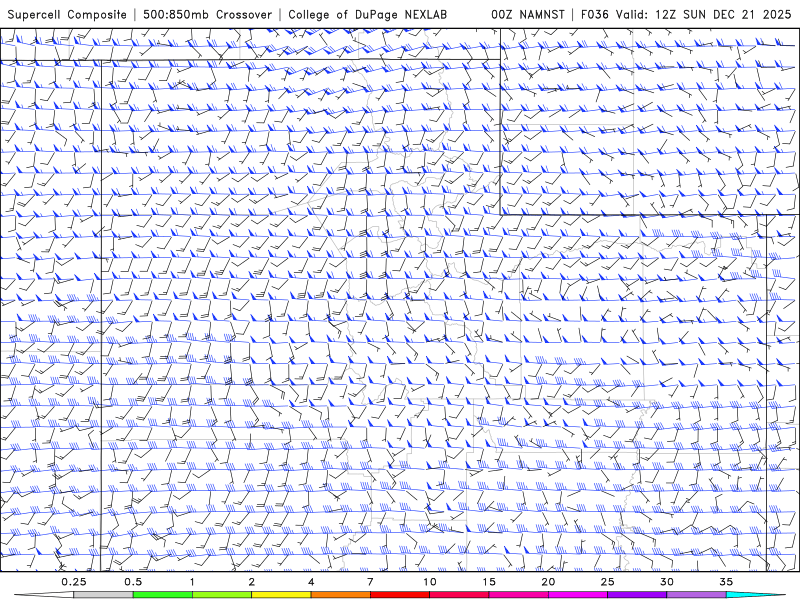
Task: Click the yellow color bar segment
Action: 281,595
